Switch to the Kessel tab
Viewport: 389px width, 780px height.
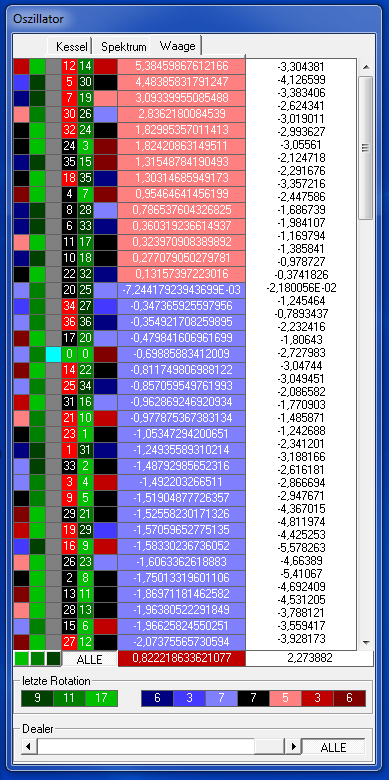click(x=71, y=46)
